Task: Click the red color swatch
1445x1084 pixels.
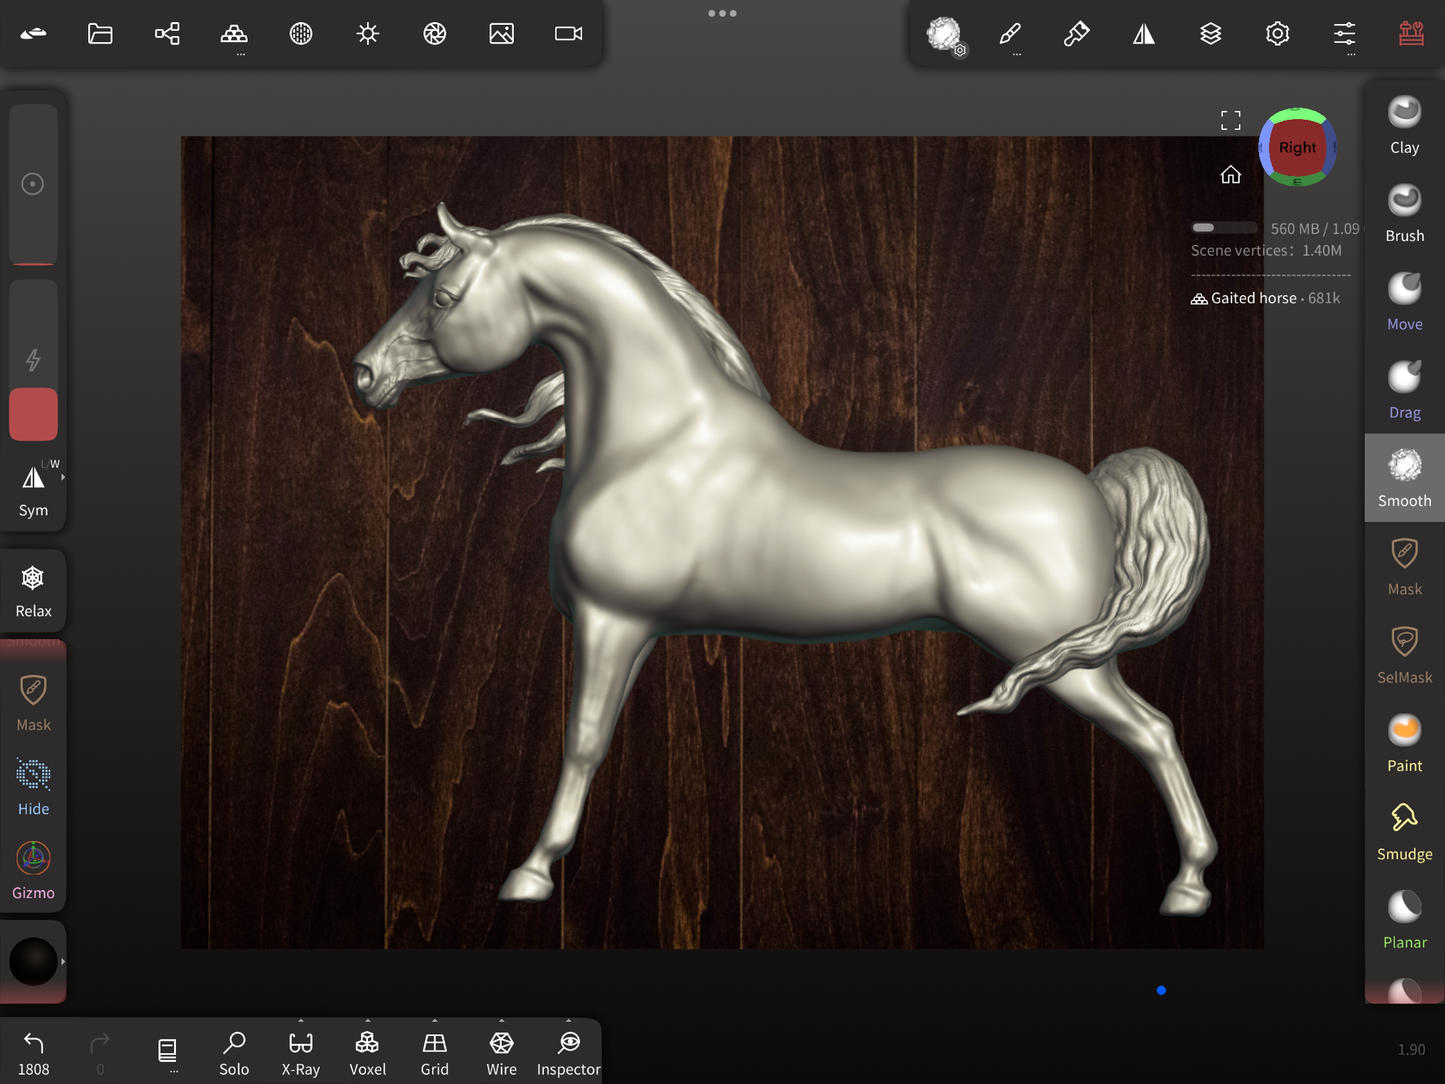Action: tap(33, 414)
